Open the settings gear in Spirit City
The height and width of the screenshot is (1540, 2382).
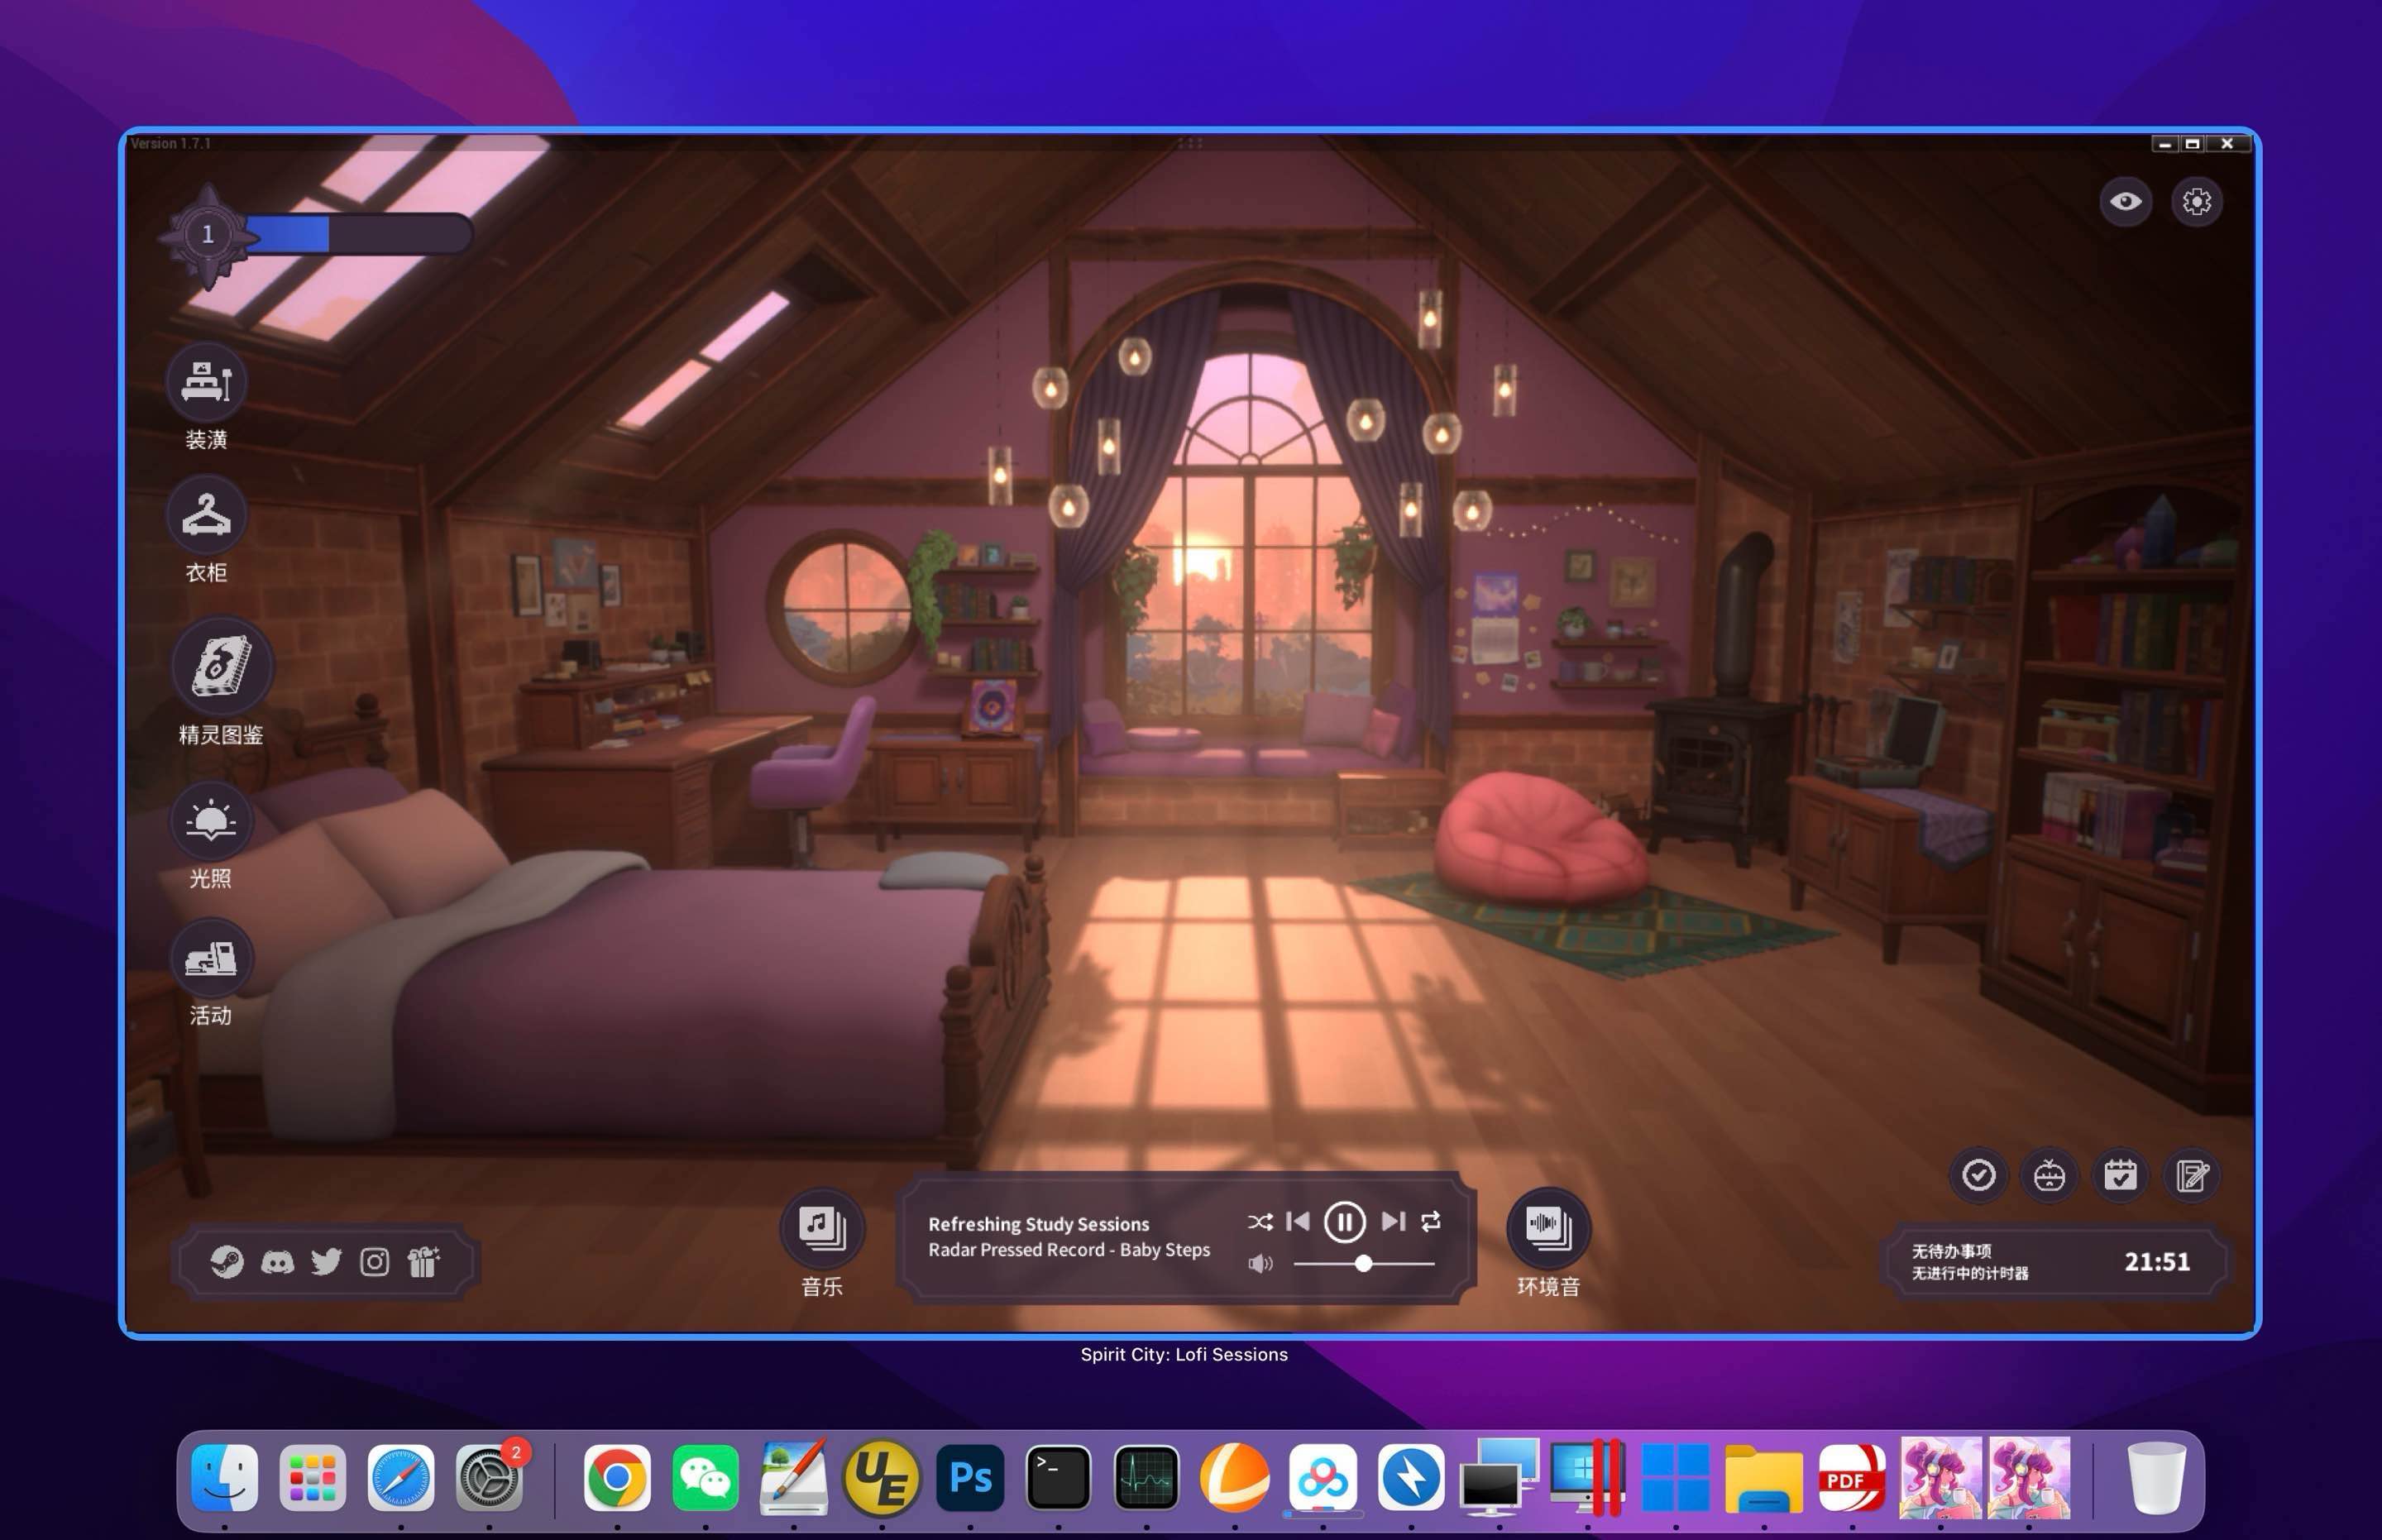click(x=2196, y=202)
